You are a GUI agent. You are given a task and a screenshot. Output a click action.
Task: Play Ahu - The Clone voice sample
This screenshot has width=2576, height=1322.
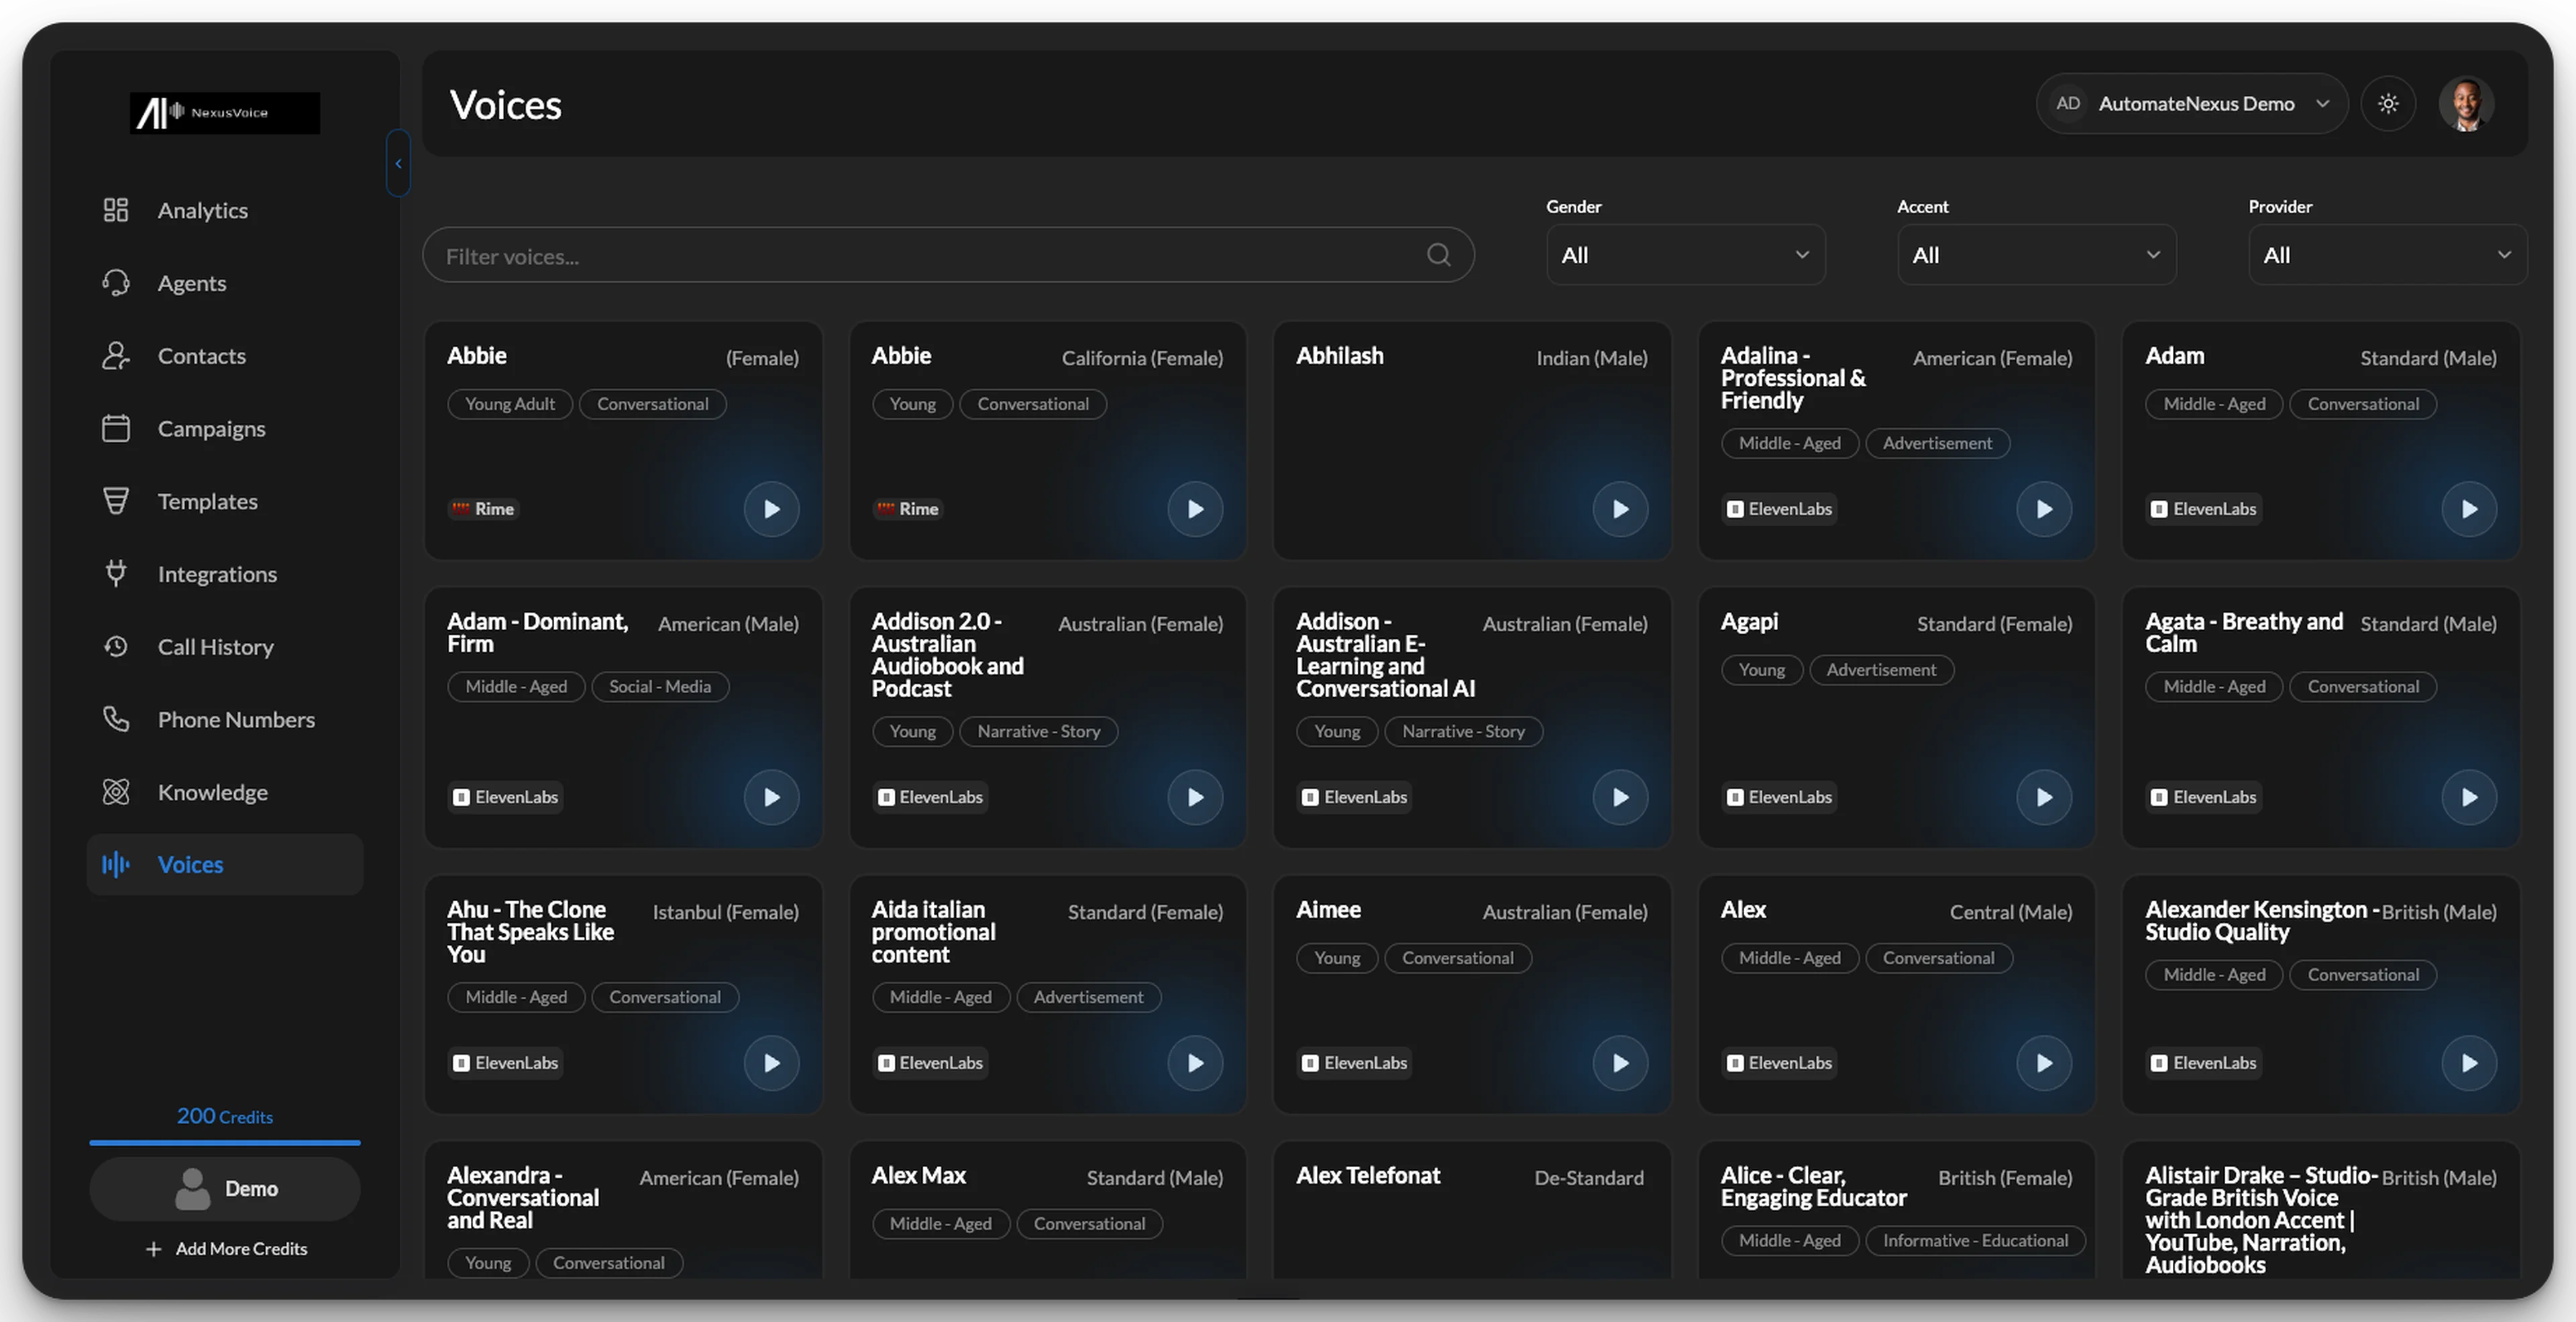[771, 1063]
